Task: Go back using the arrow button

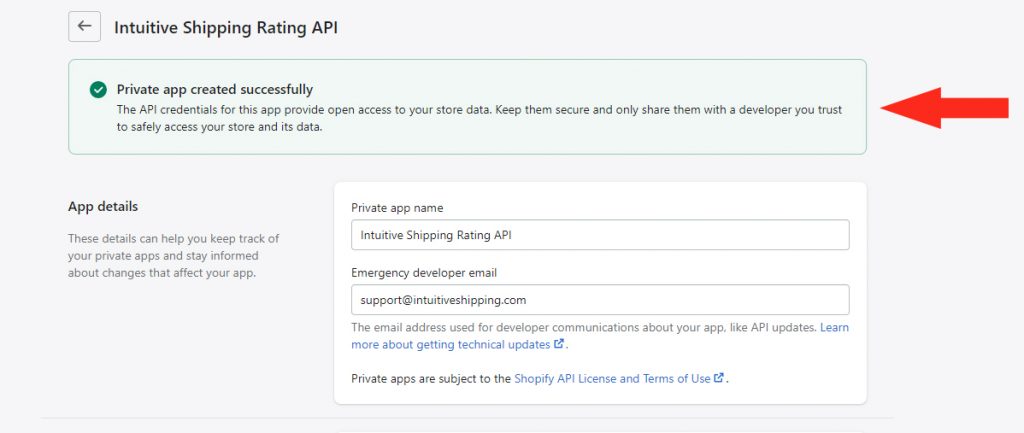Action: 84,26
